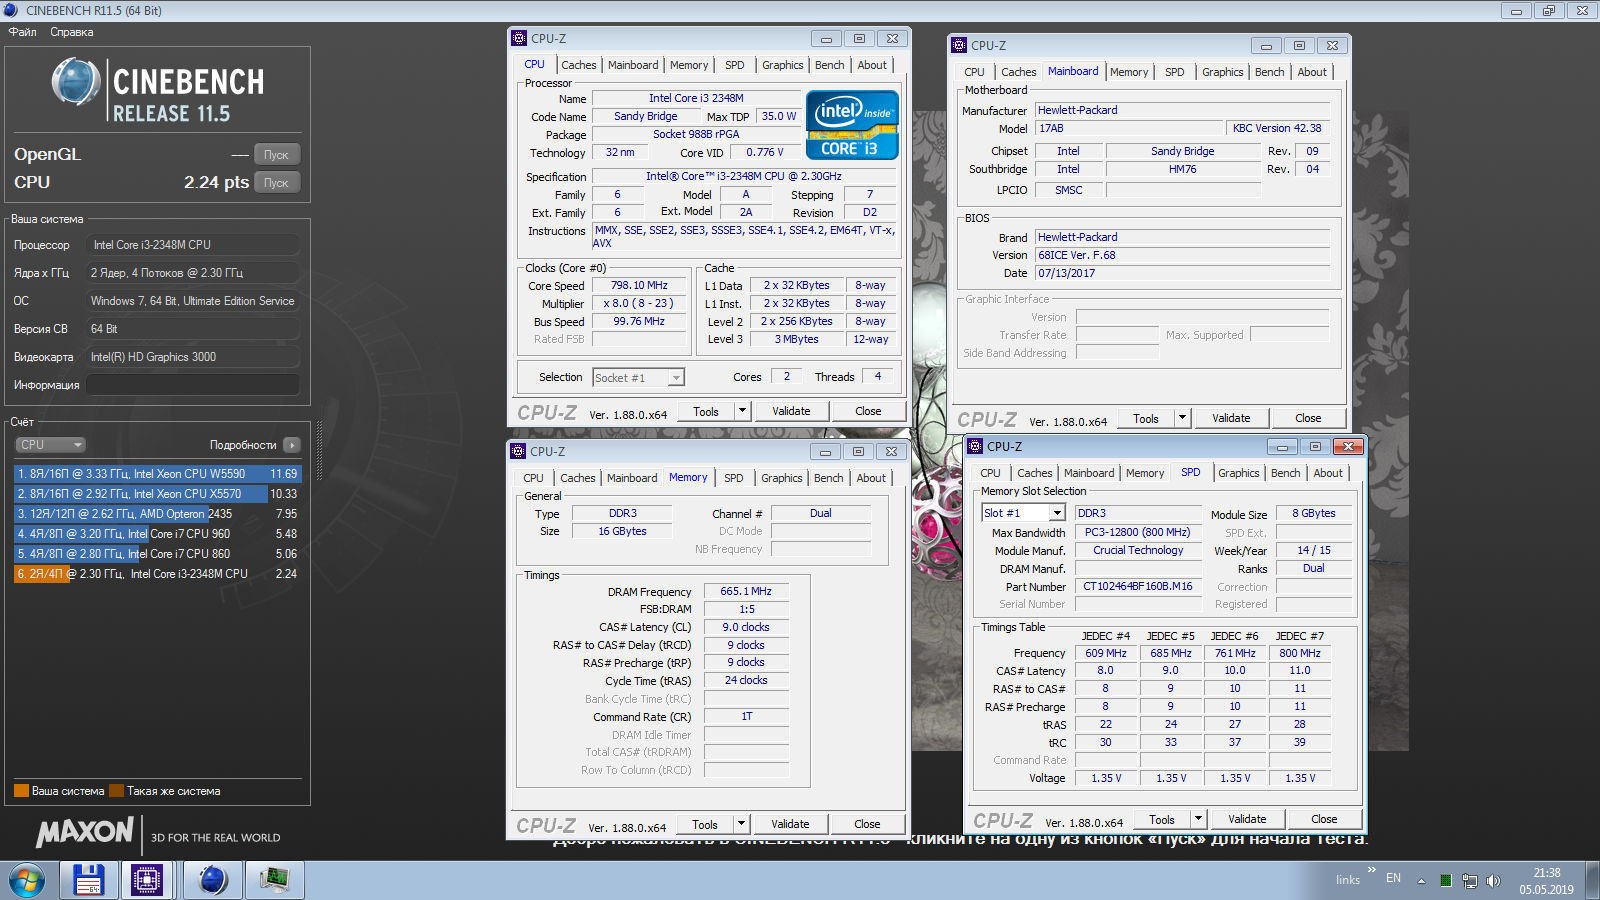Switch to Caches tab in CPU window
This screenshot has width=1600, height=900.
tap(578, 65)
